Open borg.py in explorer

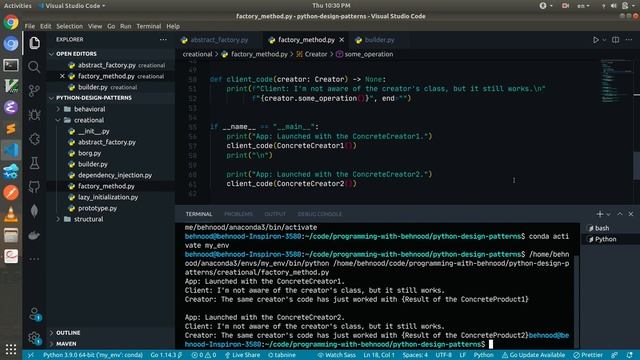pyautogui.click(x=89, y=153)
